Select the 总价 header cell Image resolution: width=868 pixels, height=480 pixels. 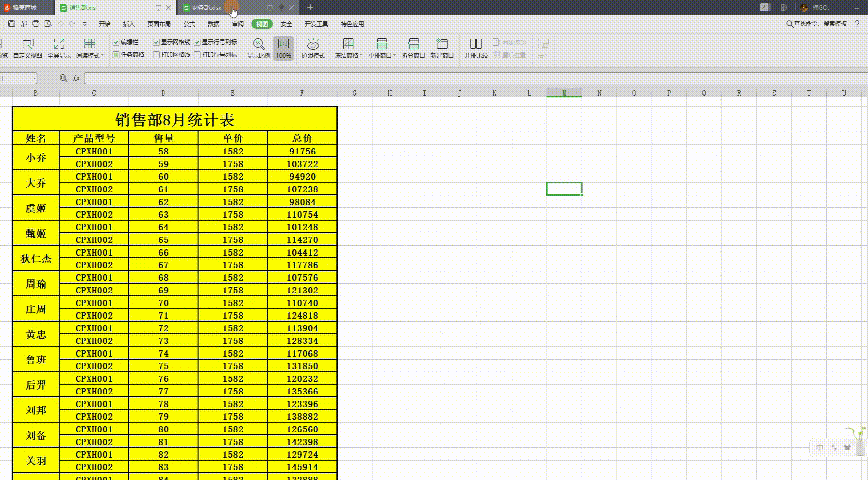coord(302,138)
